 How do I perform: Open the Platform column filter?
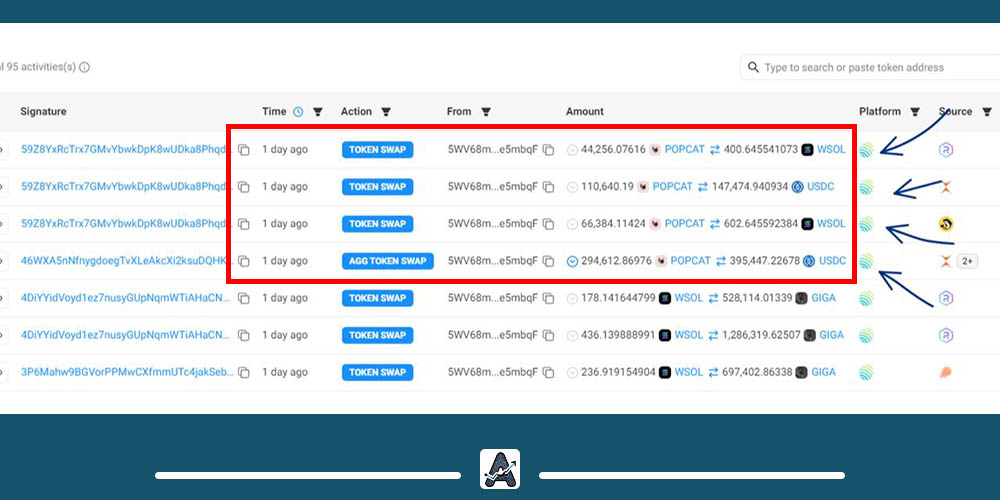click(x=915, y=112)
